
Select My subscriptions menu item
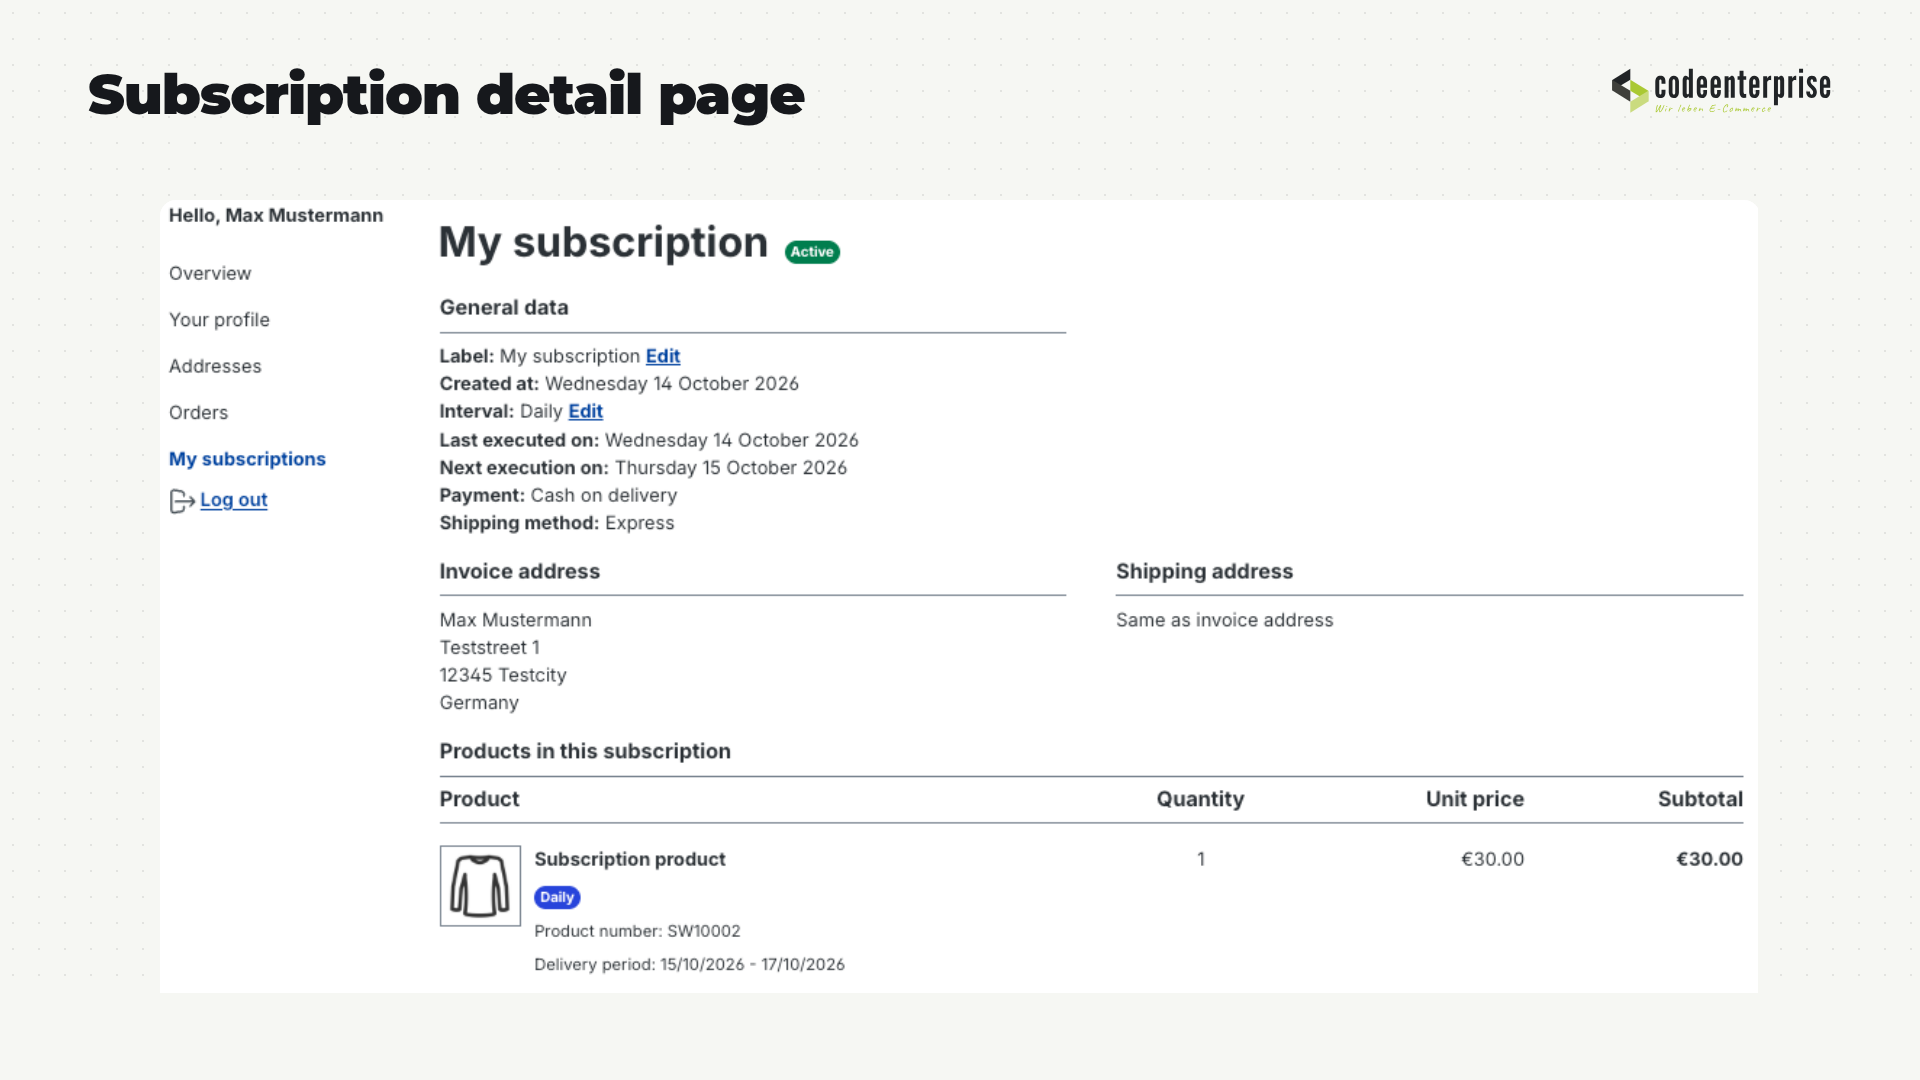coord(247,459)
